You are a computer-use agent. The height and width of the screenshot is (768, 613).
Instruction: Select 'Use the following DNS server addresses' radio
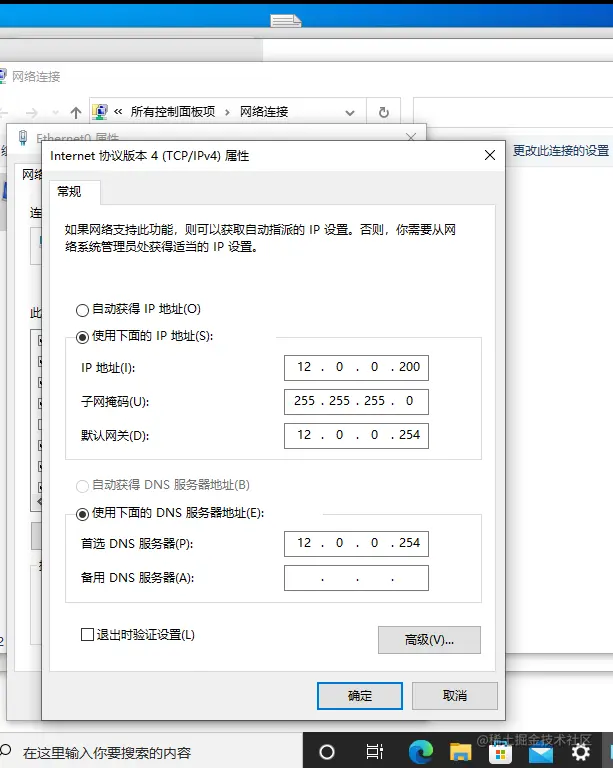pyautogui.click(x=82, y=514)
